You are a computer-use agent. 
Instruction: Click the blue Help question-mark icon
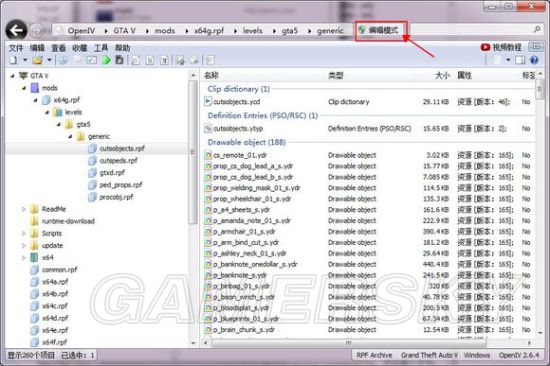tap(534, 60)
